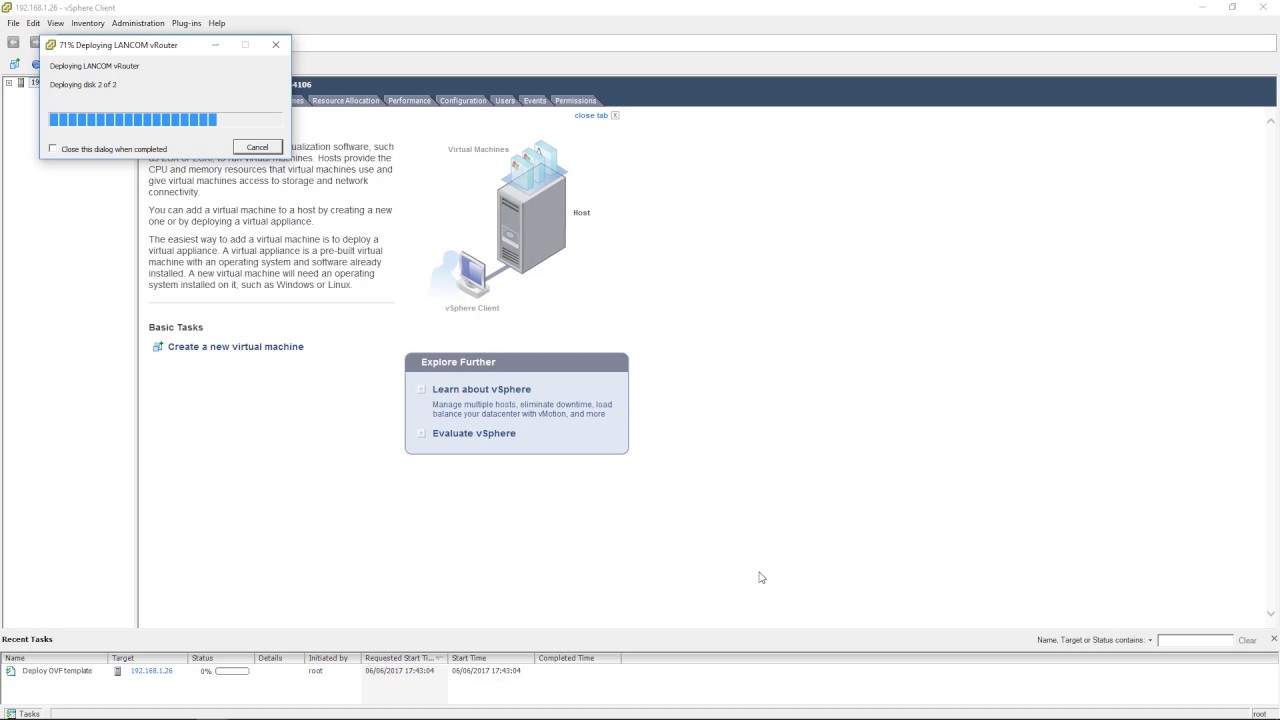Click the X icon beside close tab

click(615, 115)
